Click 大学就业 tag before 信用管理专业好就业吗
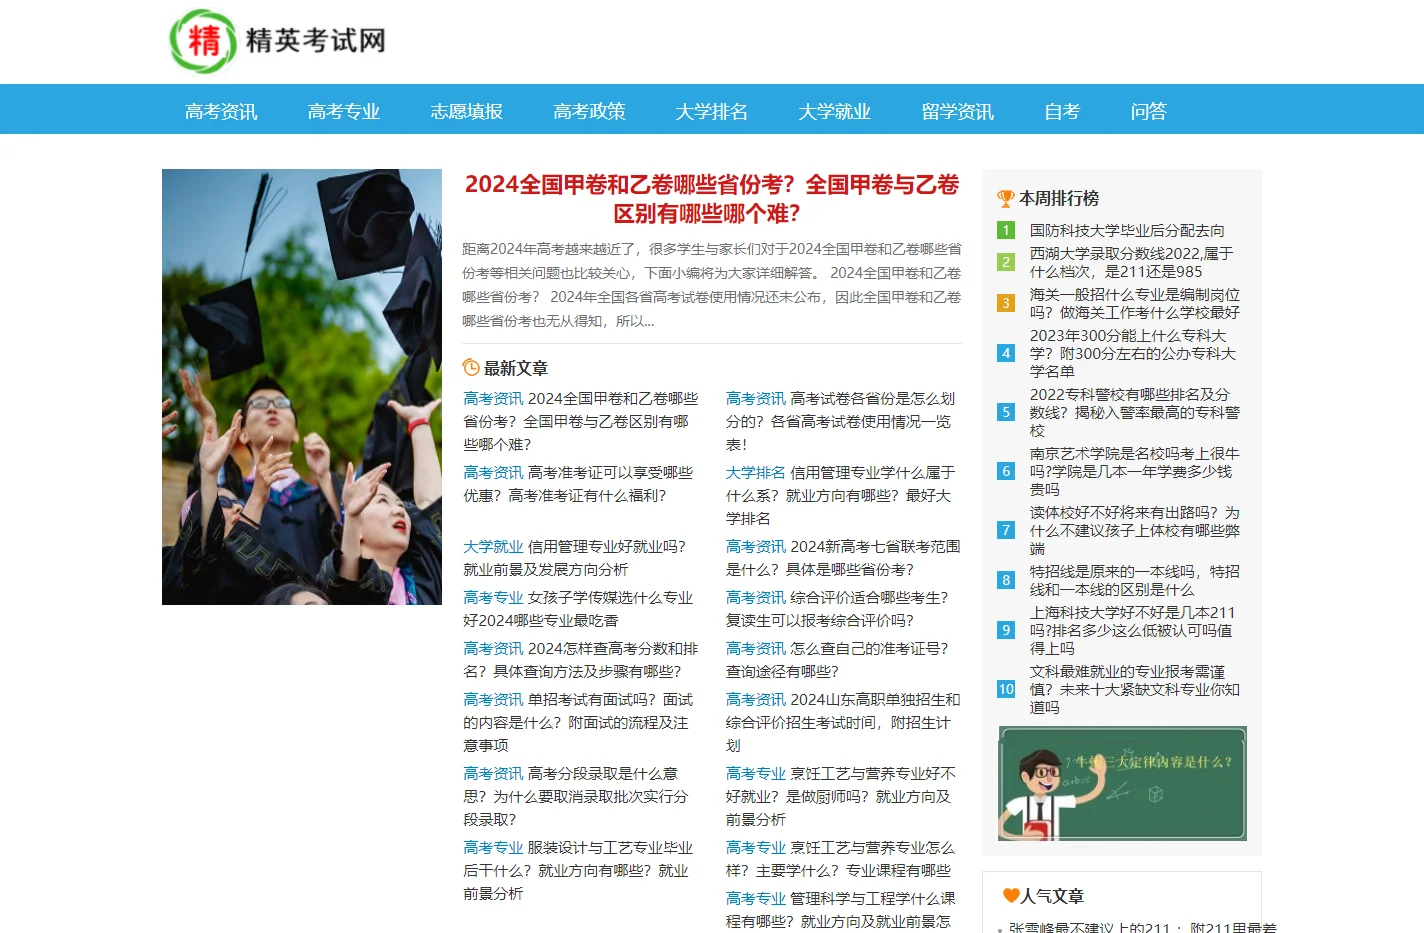The height and width of the screenshot is (933, 1424). coord(493,546)
